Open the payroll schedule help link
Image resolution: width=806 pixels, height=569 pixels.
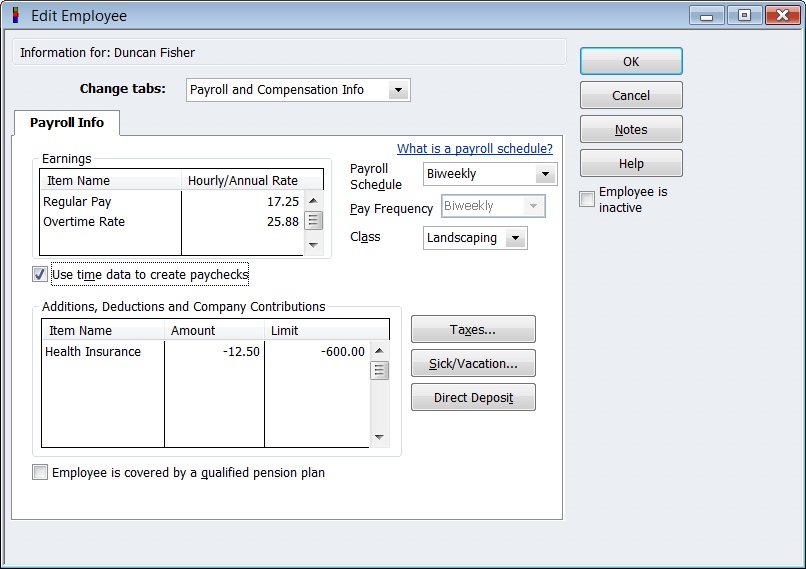[474, 149]
